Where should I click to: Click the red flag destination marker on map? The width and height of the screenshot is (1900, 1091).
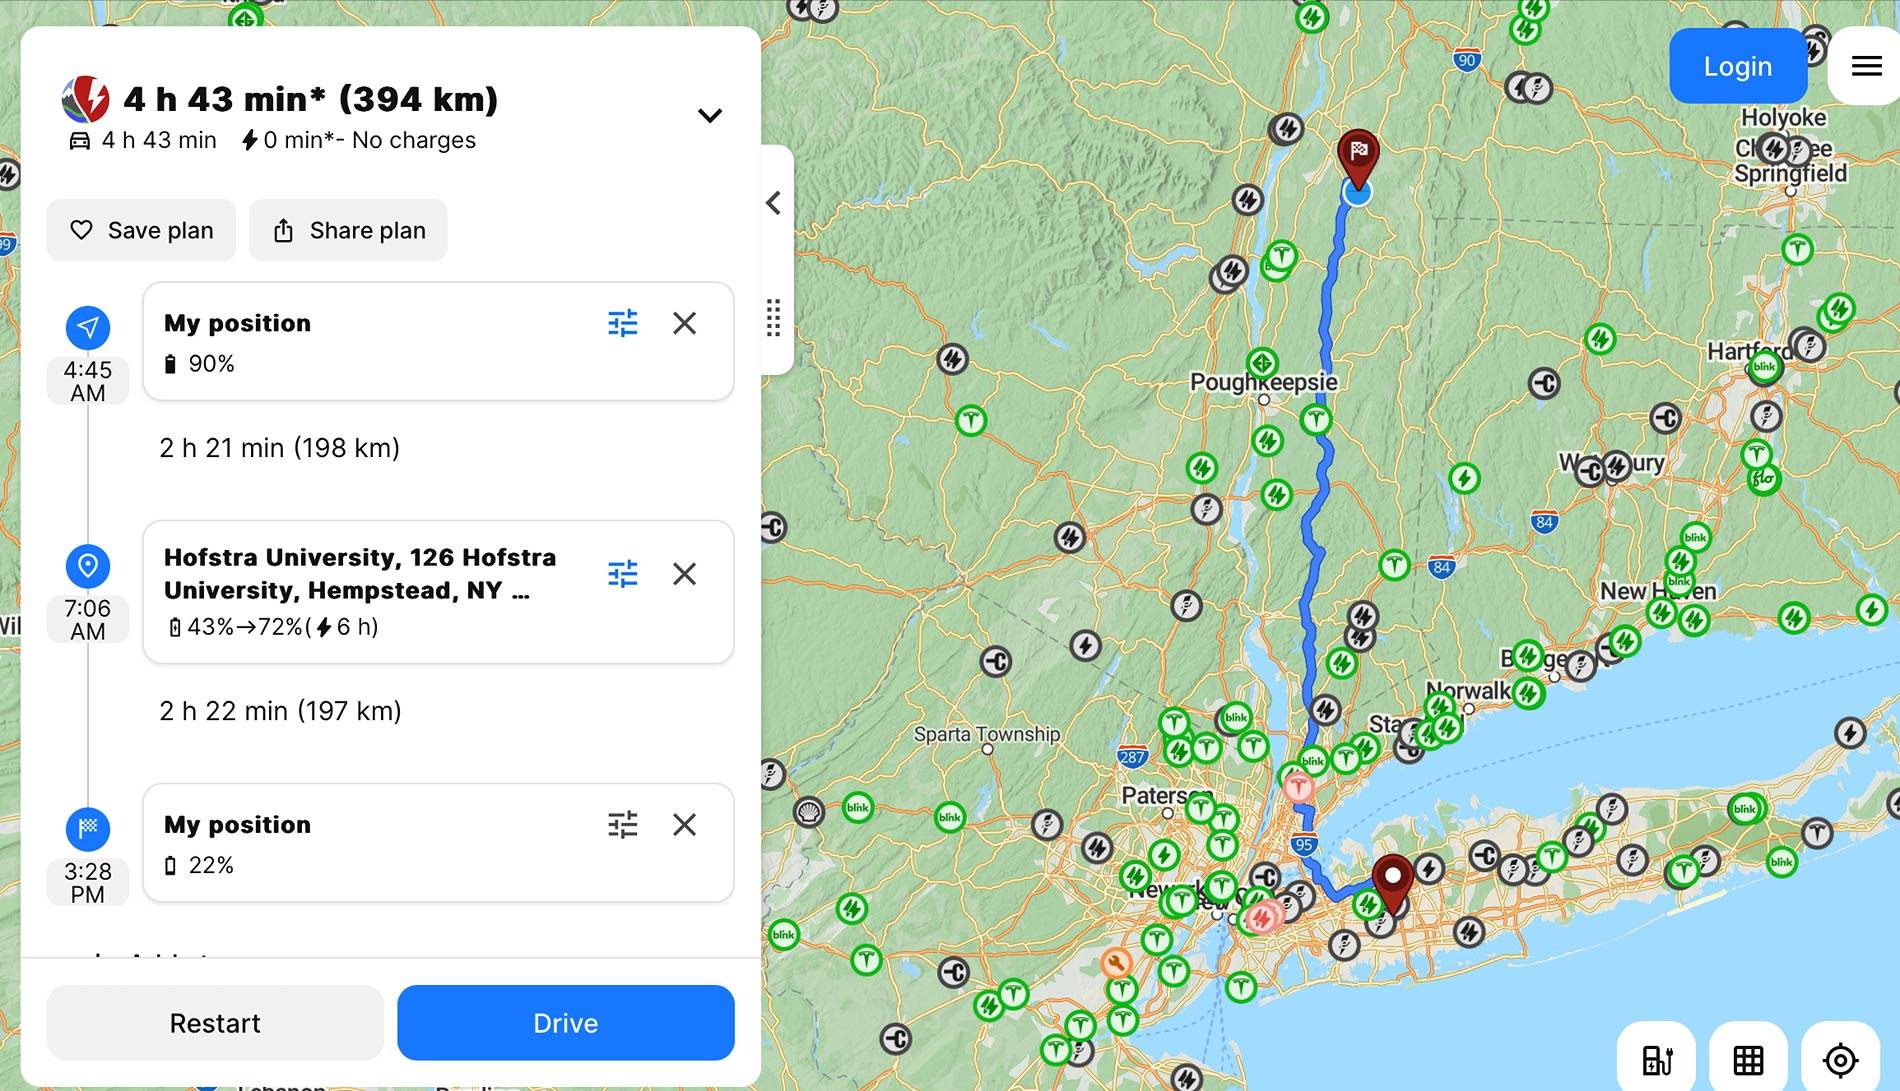tap(1358, 154)
